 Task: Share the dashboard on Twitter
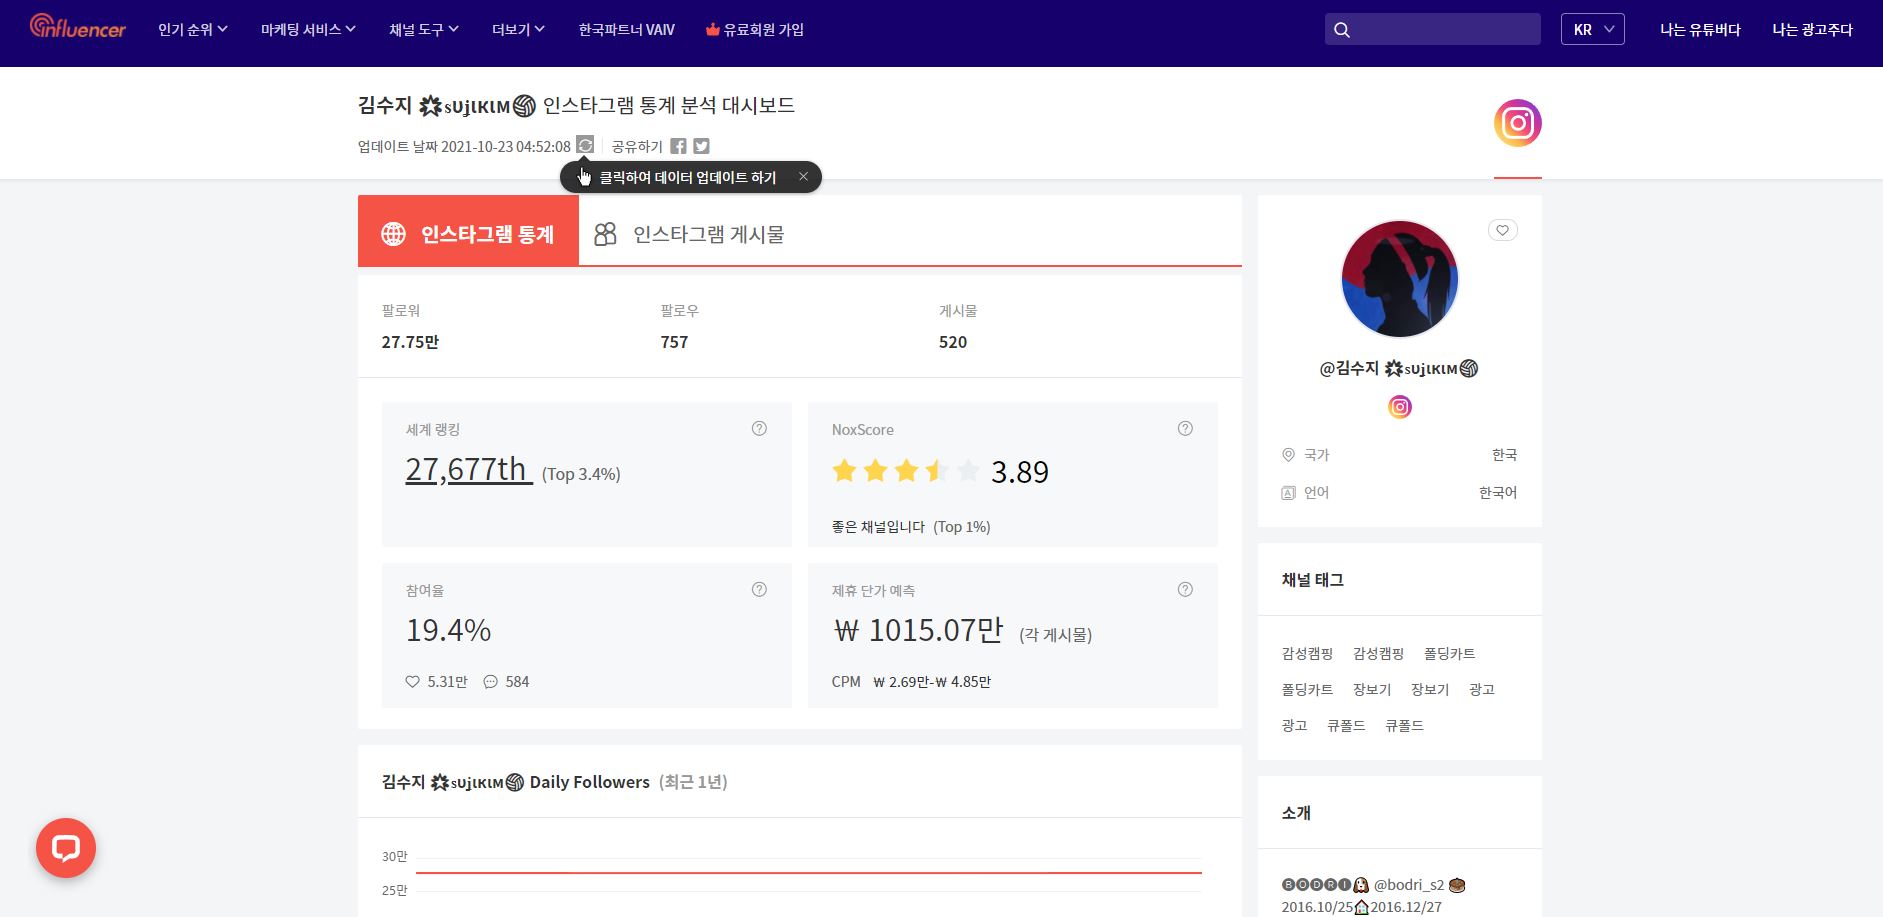pos(702,146)
